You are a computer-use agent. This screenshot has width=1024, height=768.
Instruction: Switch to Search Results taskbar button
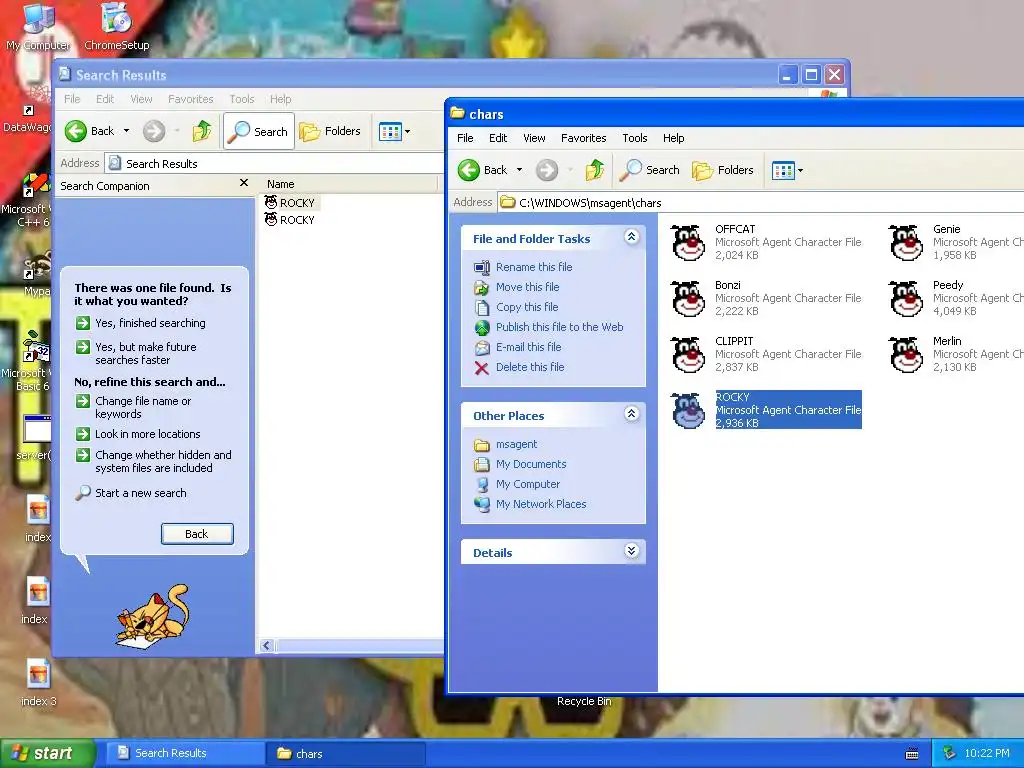[185, 753]
